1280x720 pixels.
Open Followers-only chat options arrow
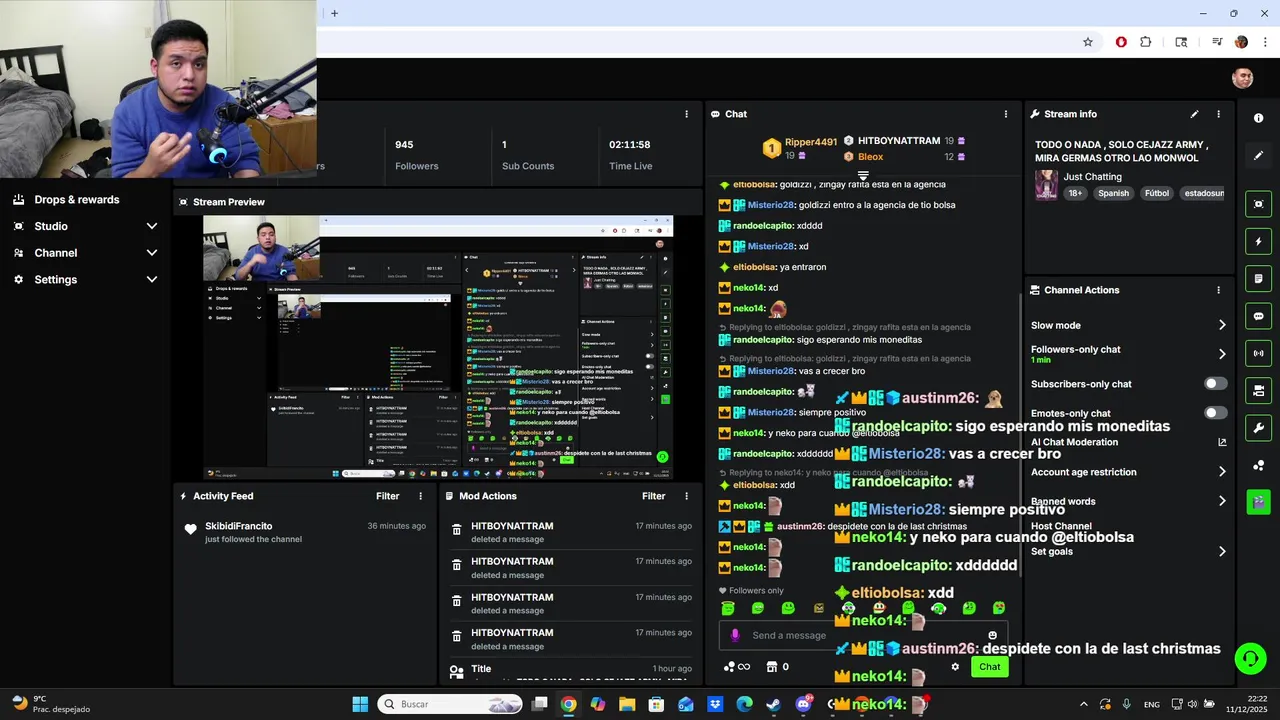1222,354
